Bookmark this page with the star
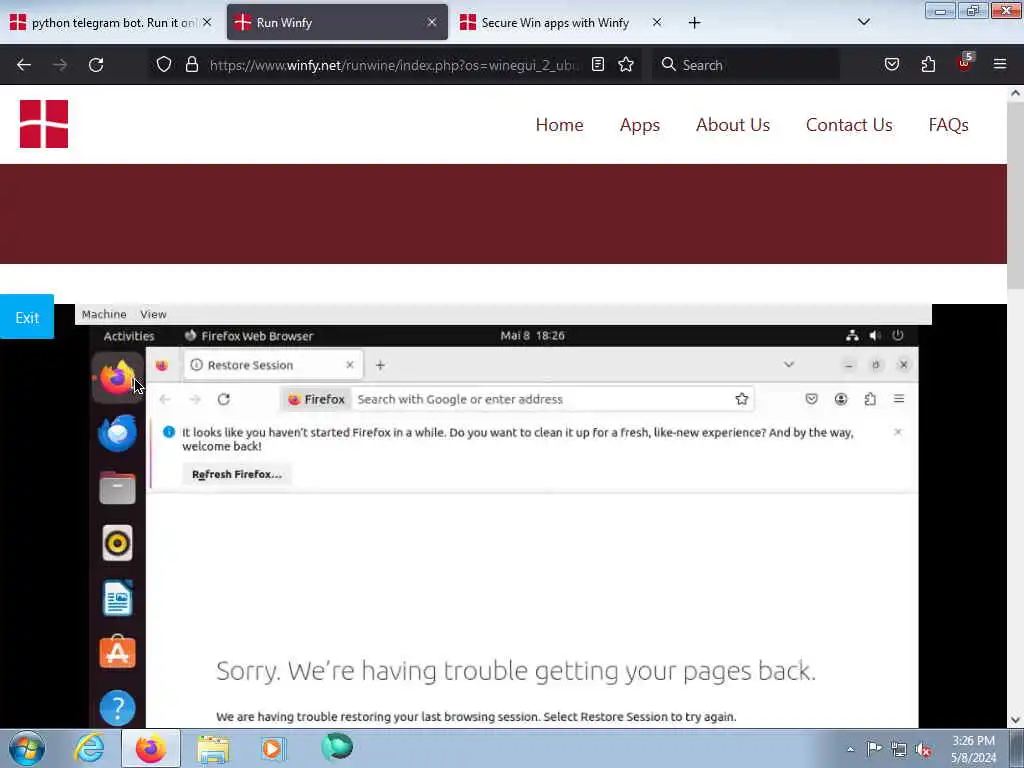The width and height of the screenshot is (1024, 768). pos(626,65)
